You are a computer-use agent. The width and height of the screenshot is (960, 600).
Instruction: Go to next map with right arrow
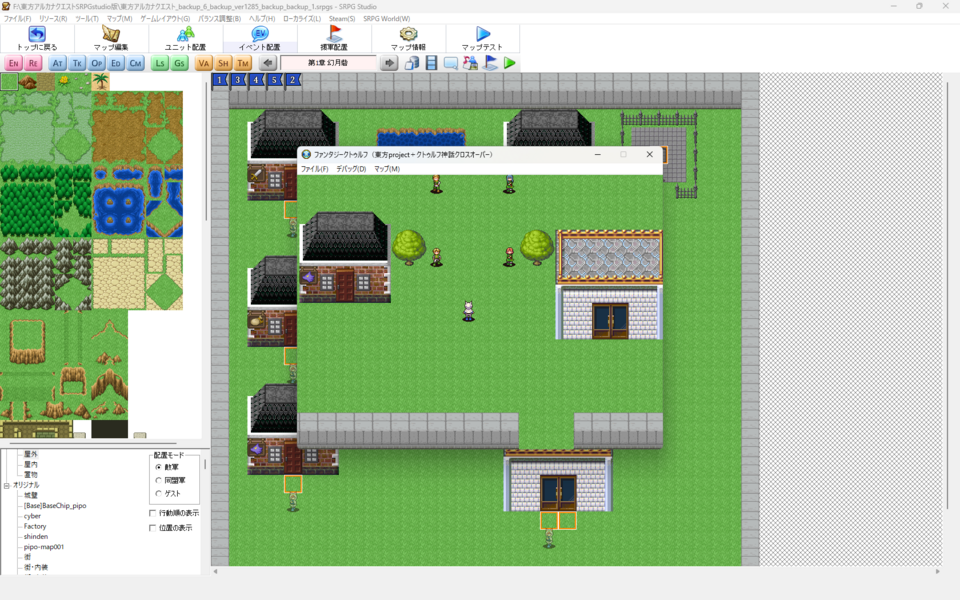[390, 63]
